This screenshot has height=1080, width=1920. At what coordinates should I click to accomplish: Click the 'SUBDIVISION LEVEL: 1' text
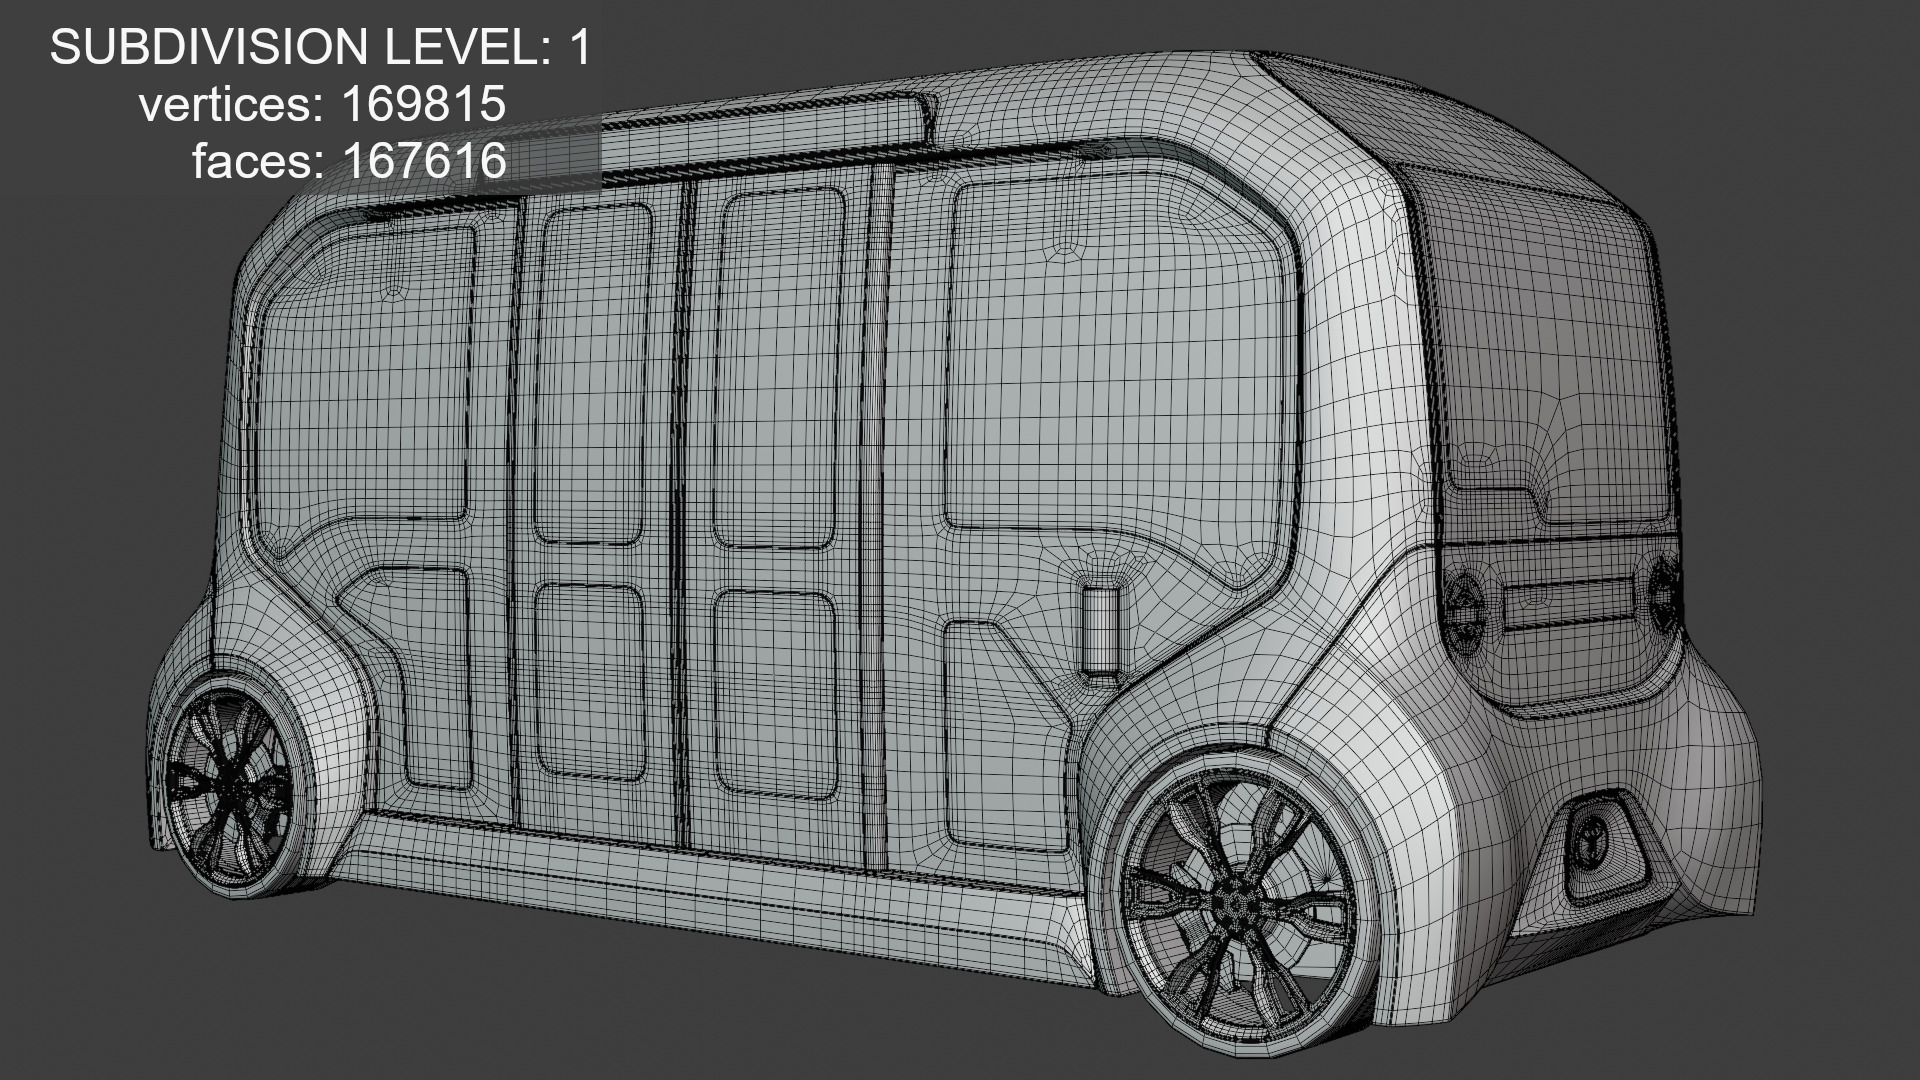pos(321,47)
